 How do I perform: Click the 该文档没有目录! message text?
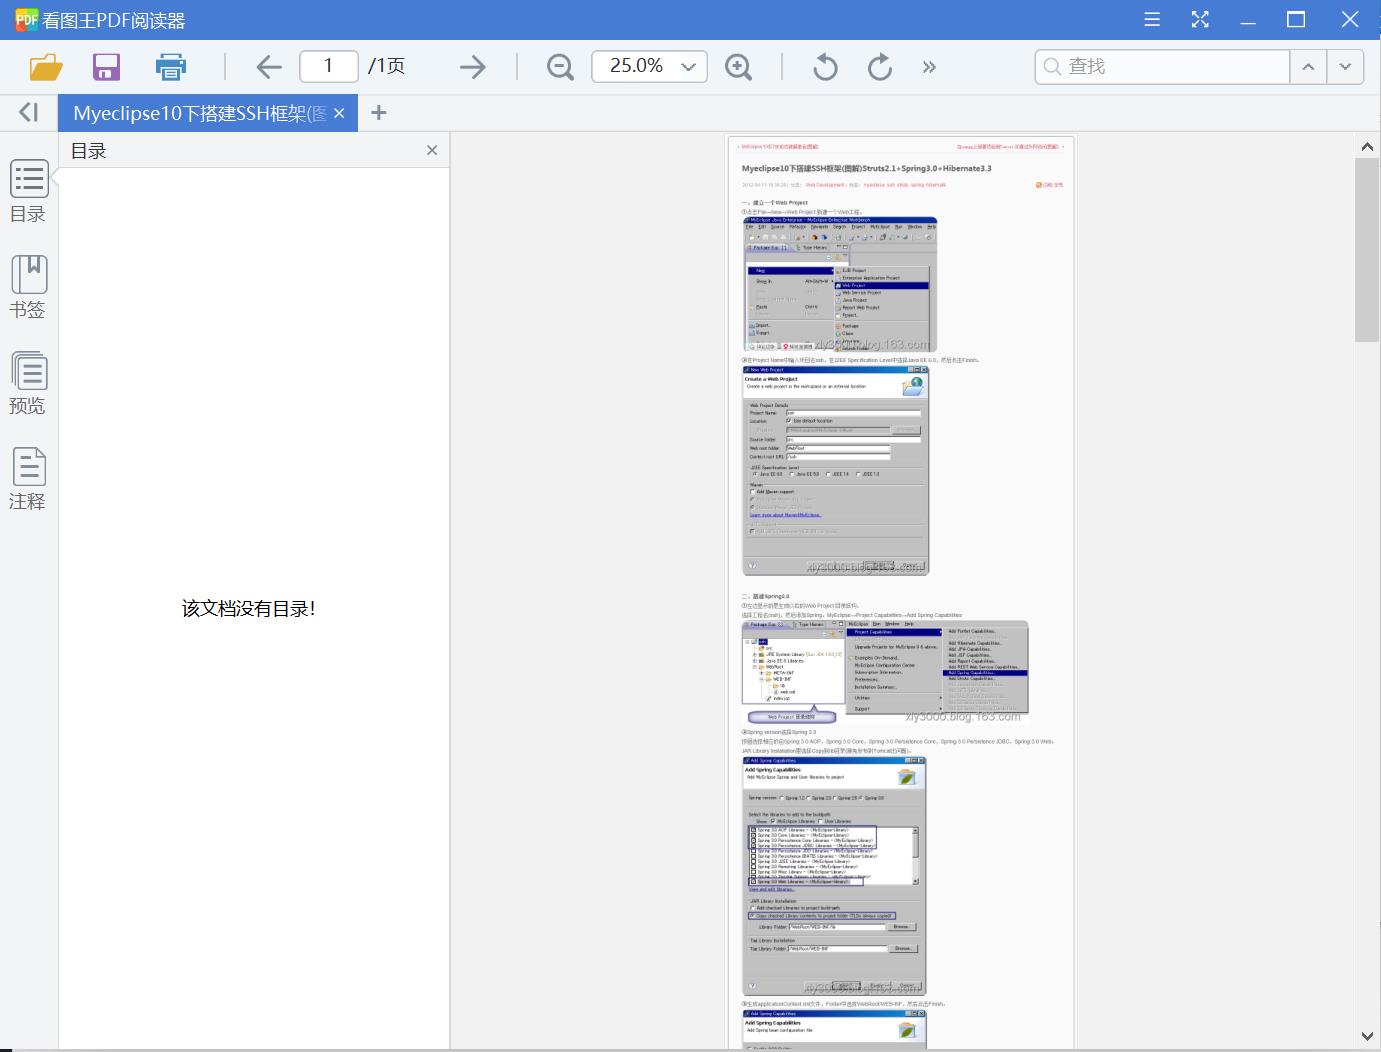[249, 608]
